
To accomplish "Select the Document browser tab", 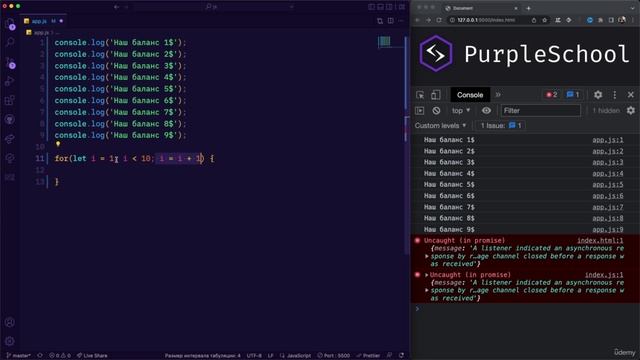I will click(x=480, y=8).
